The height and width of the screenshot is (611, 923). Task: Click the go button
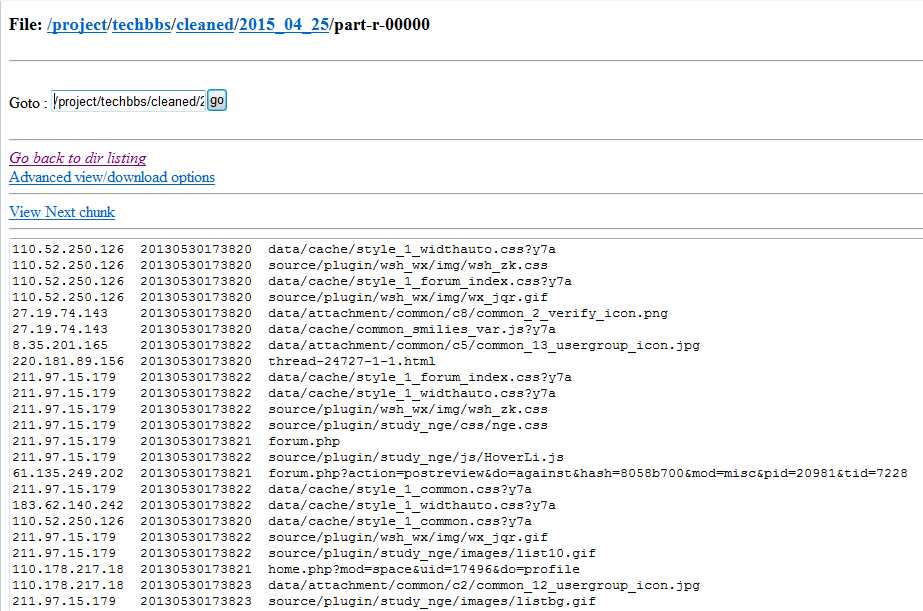point(217,100)
